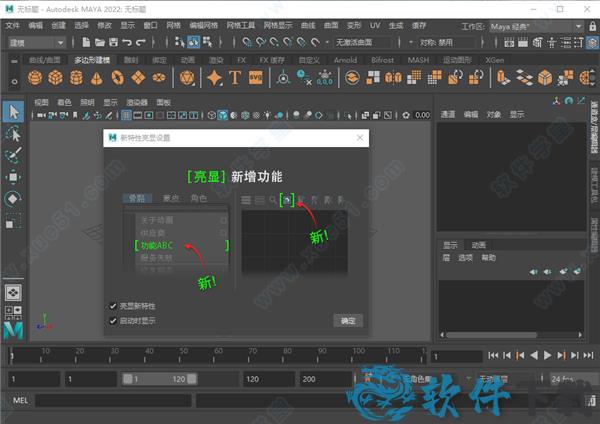Switch to the 多边形建模 shelf tab
This screenshot has height=424, width=600.
click(92, 60)
